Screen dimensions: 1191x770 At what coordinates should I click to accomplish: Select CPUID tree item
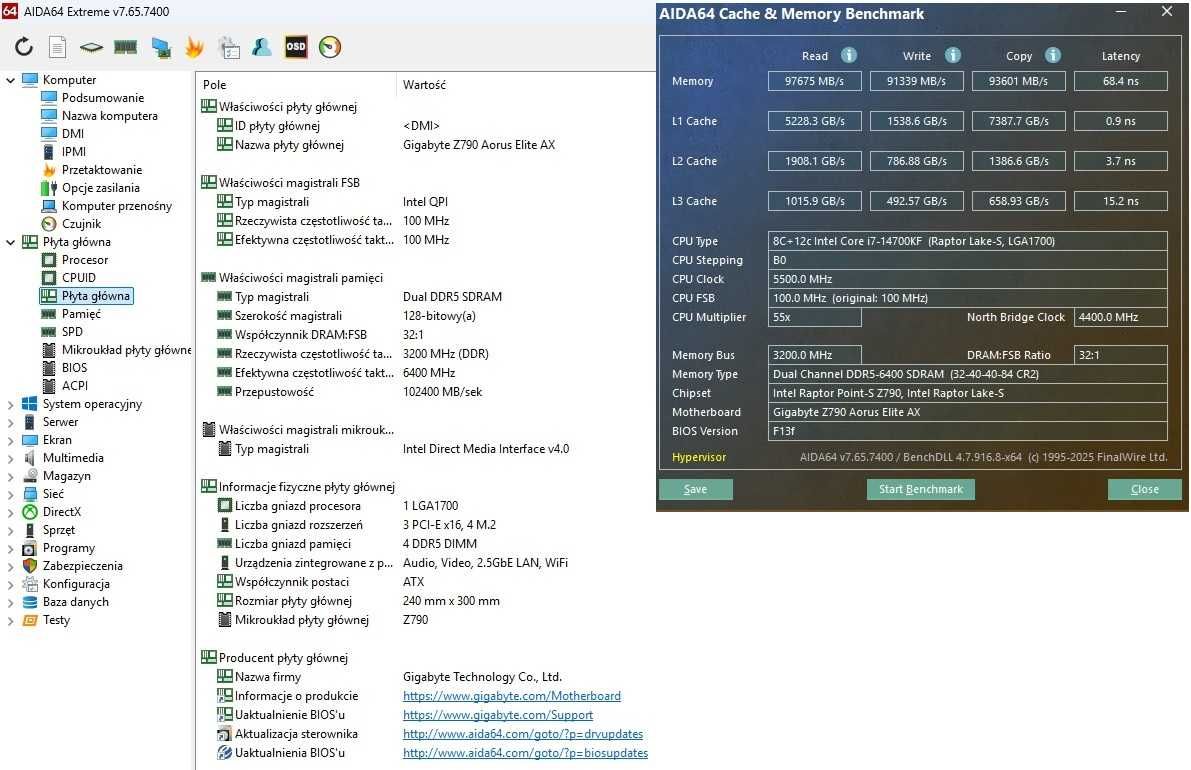tap(78, 278)
